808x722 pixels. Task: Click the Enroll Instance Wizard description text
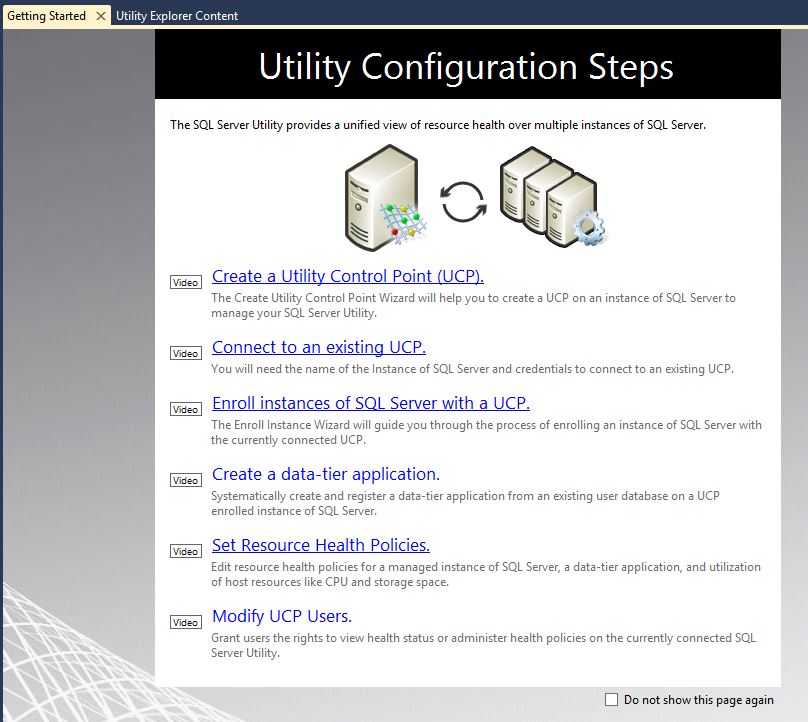click(486, 432)
